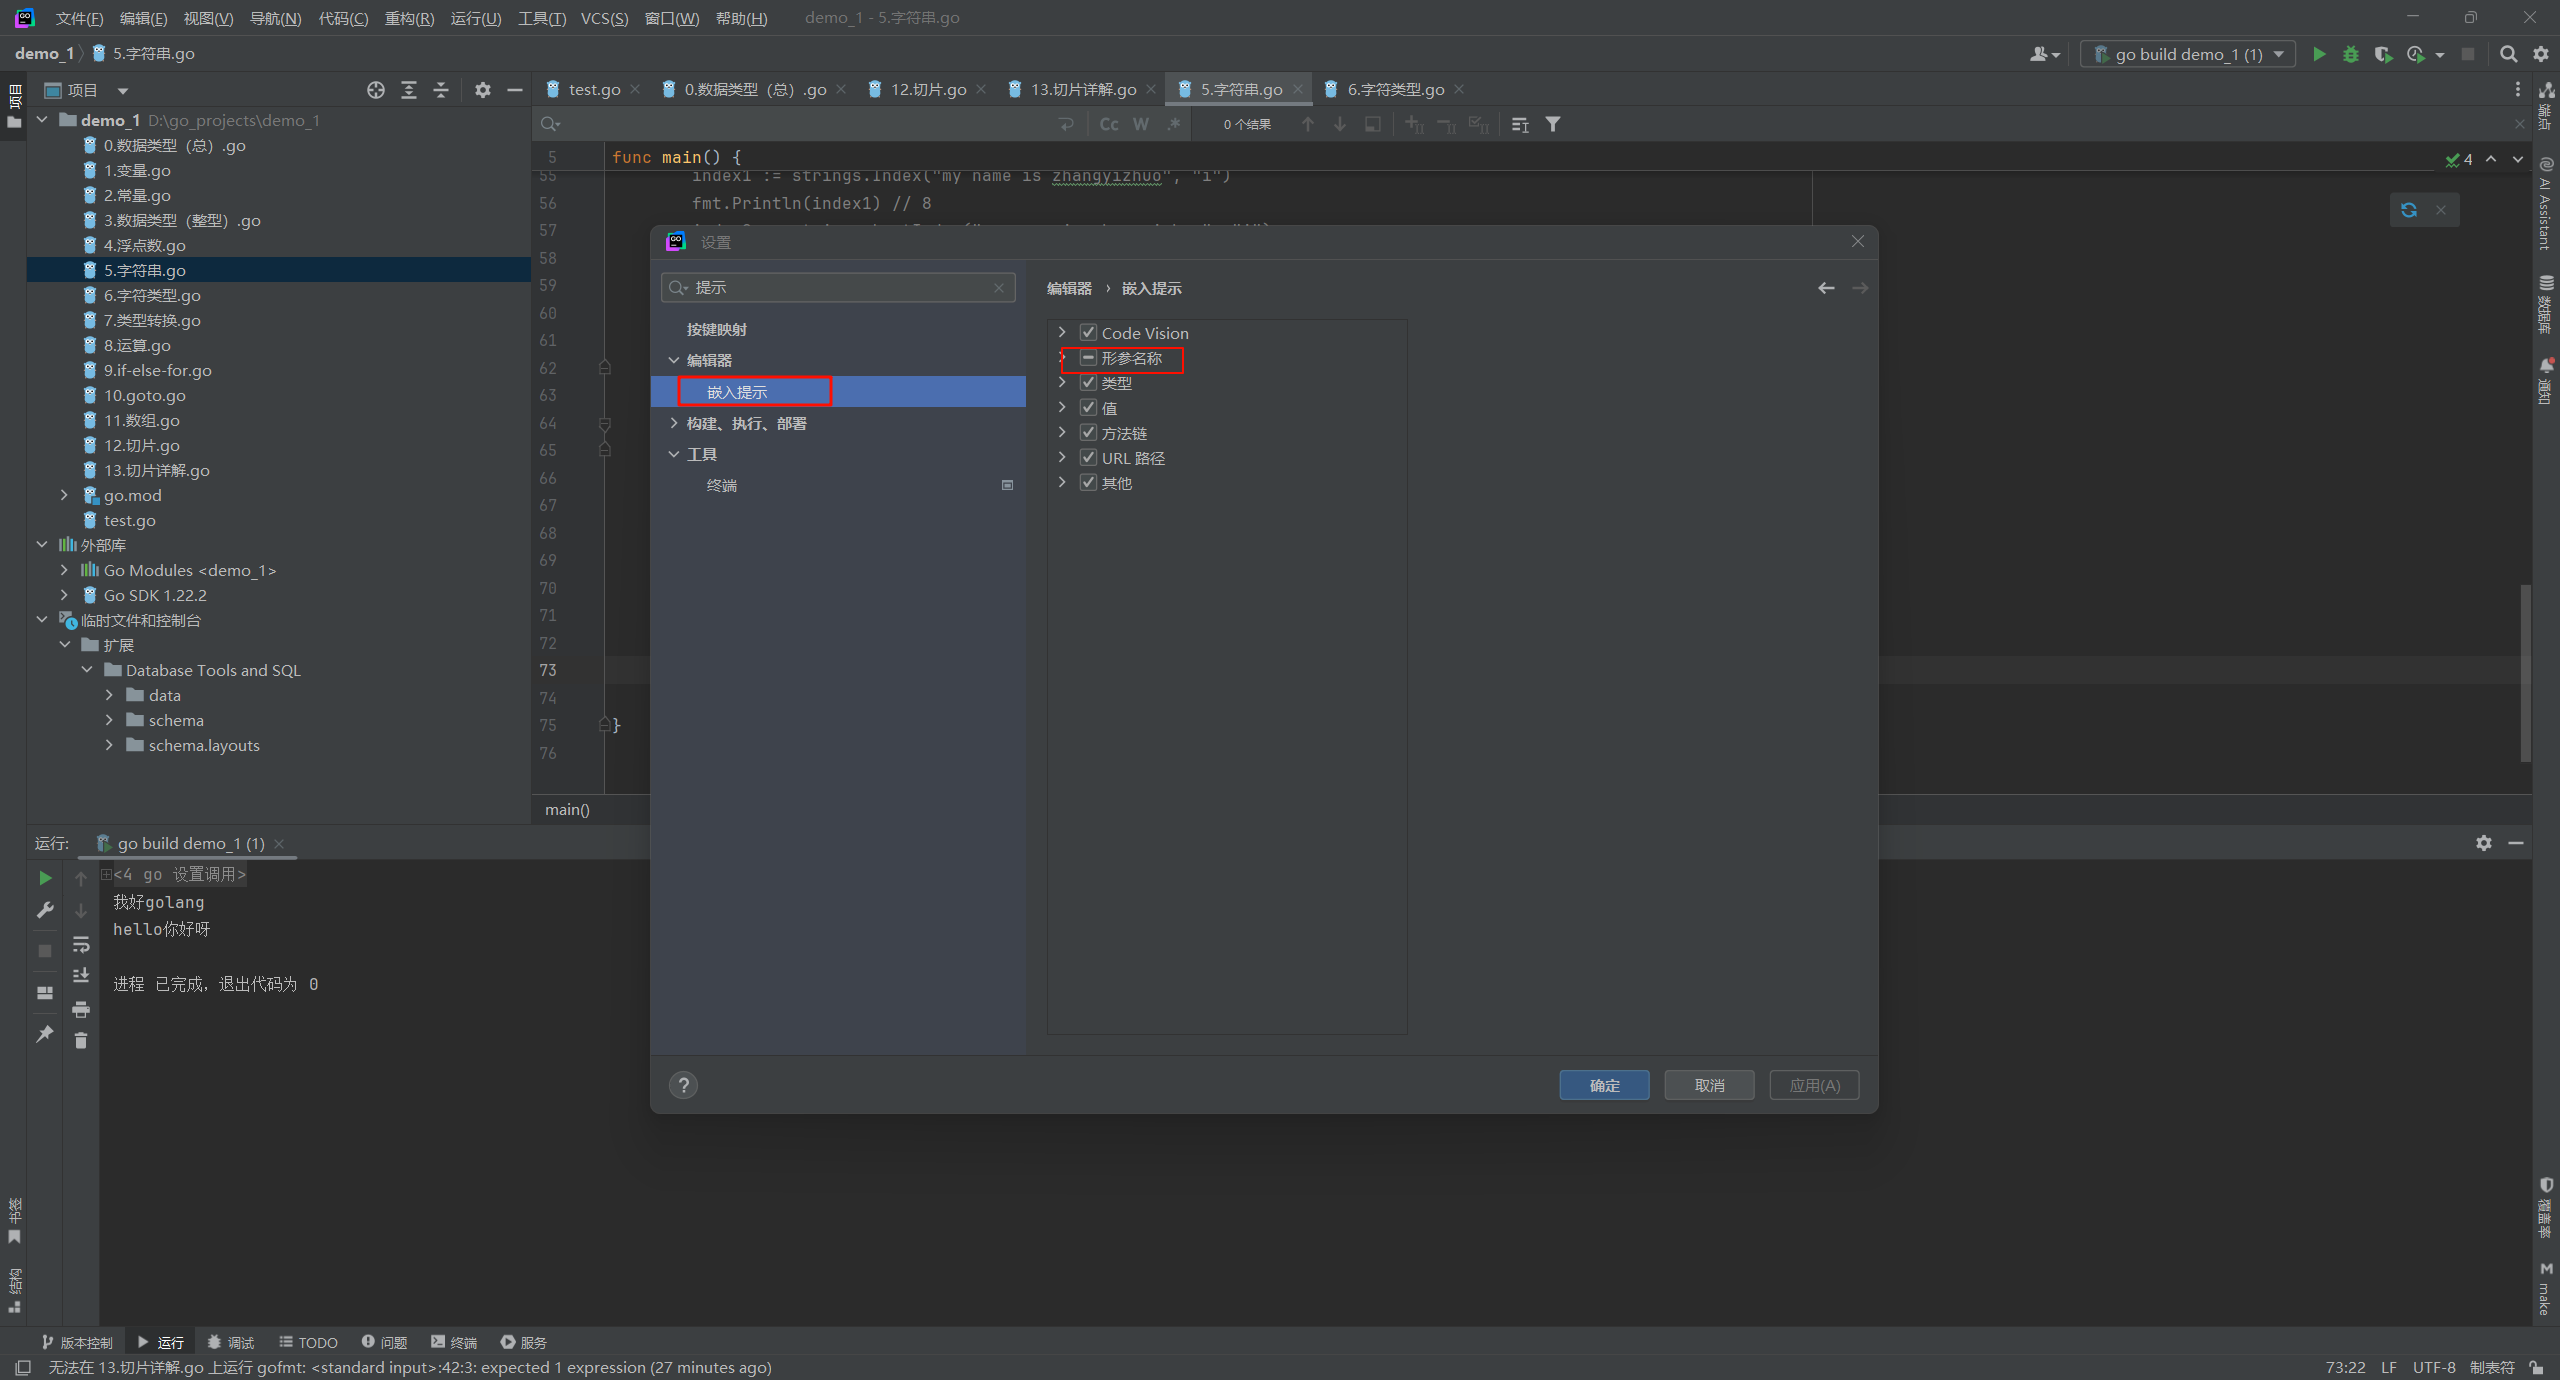Click the locate-file target icon in project panel
The image size is (2560, 1380).
click(376, 90)
